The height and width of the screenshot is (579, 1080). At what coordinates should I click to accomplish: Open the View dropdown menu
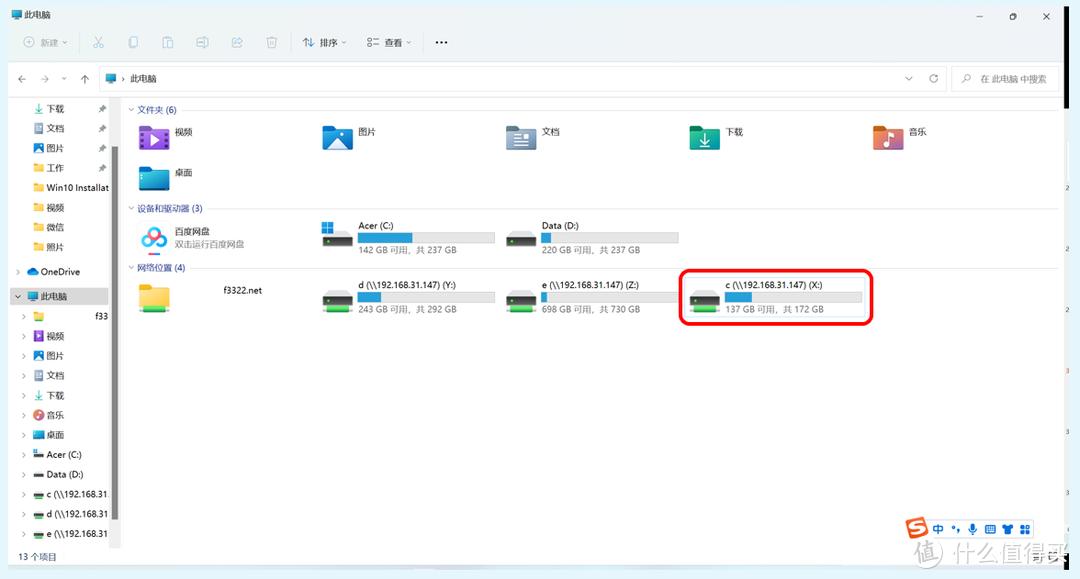point(388,43)
